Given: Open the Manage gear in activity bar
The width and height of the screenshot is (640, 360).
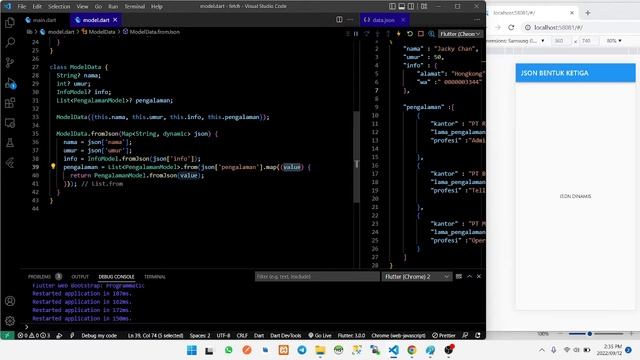Looking at the screenshot, I should point(10,321).
